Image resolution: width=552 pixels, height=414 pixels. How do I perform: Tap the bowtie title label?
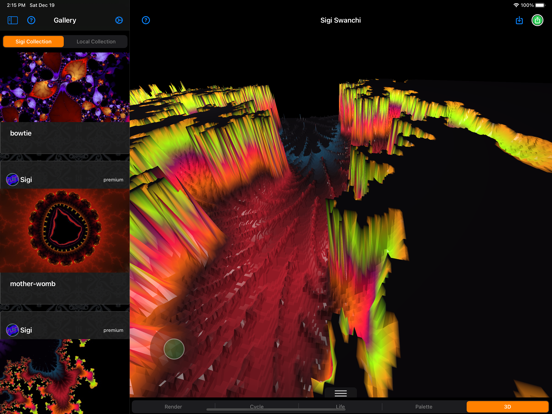click(x=21, y=133)
